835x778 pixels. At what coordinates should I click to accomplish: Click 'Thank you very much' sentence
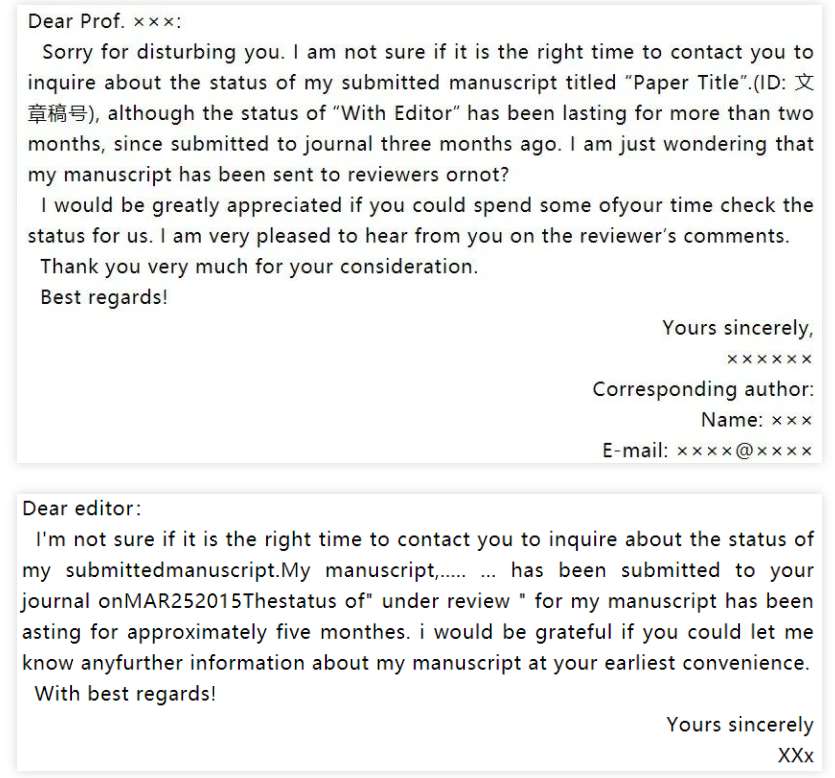pos(259,267)
